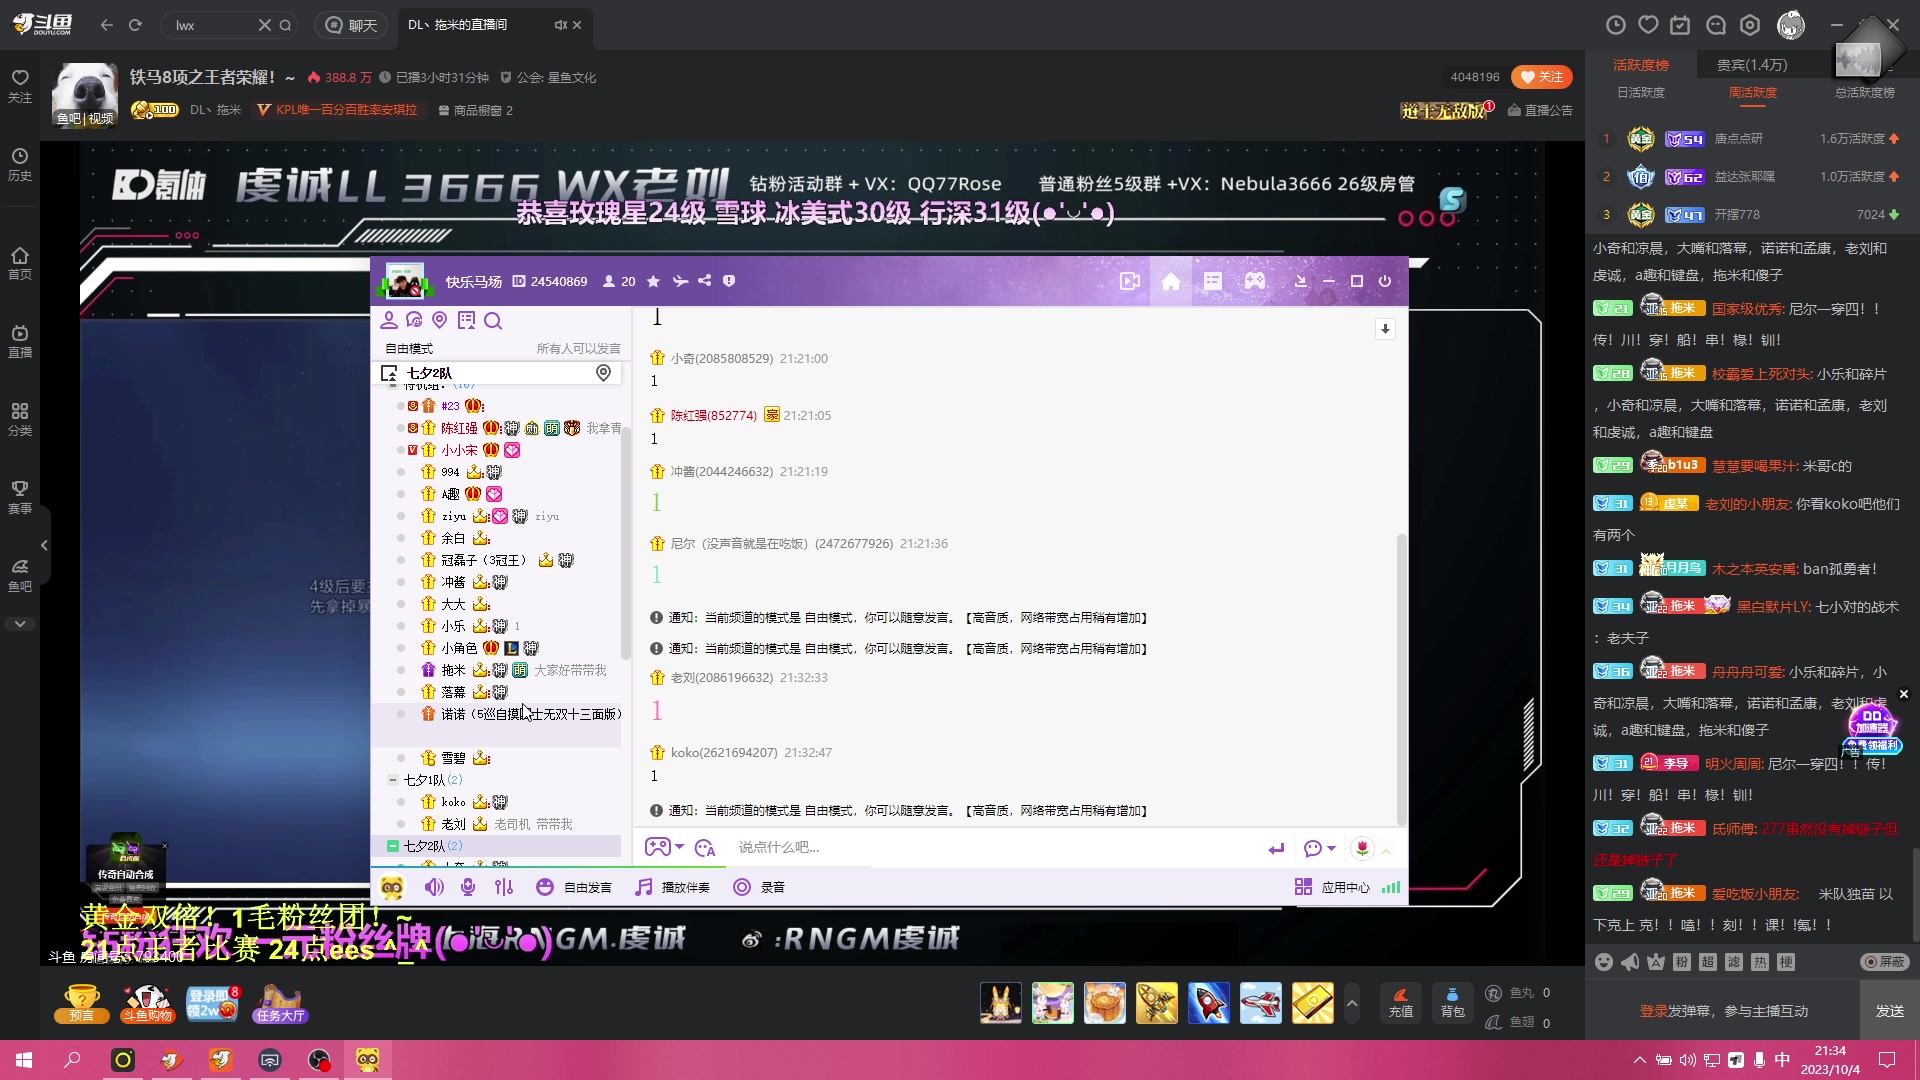This screenshot has width=1920, height=1080.
Task: Open Windows notification center icon
Action: point(1887,1060)
